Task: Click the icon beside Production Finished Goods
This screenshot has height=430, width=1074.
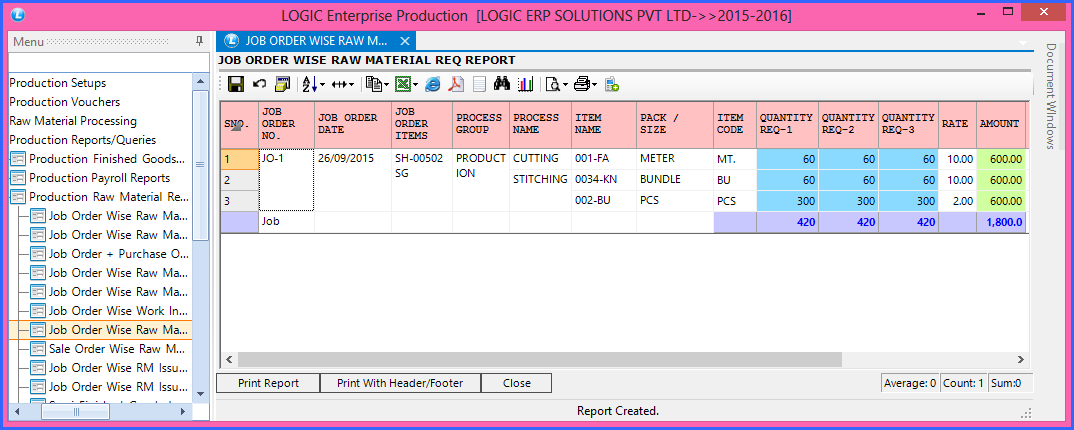Action: 18,159
